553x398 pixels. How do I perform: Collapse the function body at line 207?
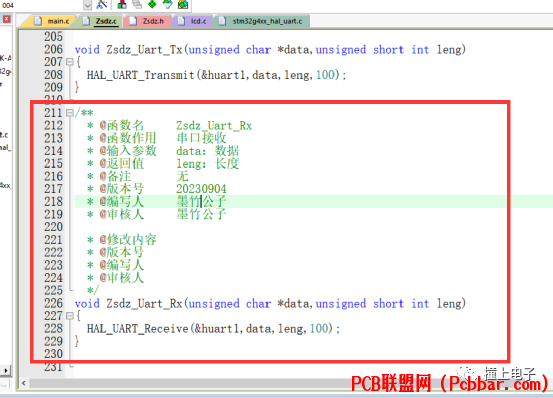pyautogui.click(x=70, y=62)
